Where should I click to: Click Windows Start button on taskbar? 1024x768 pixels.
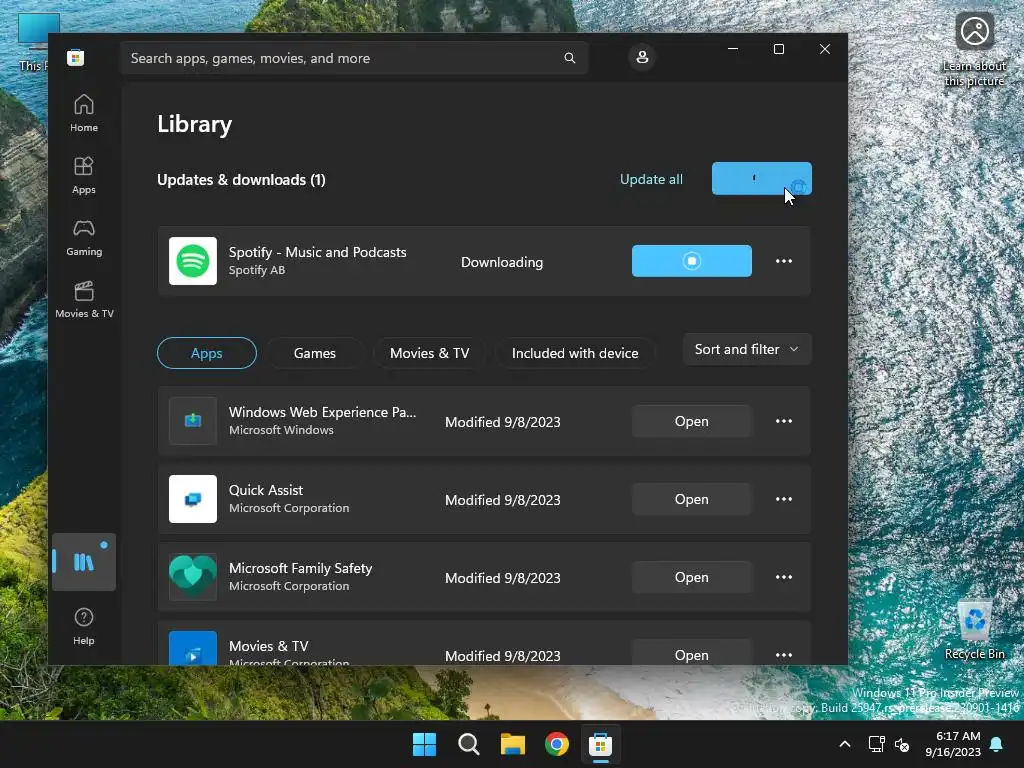pyautogui.click(x=424, y=744)
